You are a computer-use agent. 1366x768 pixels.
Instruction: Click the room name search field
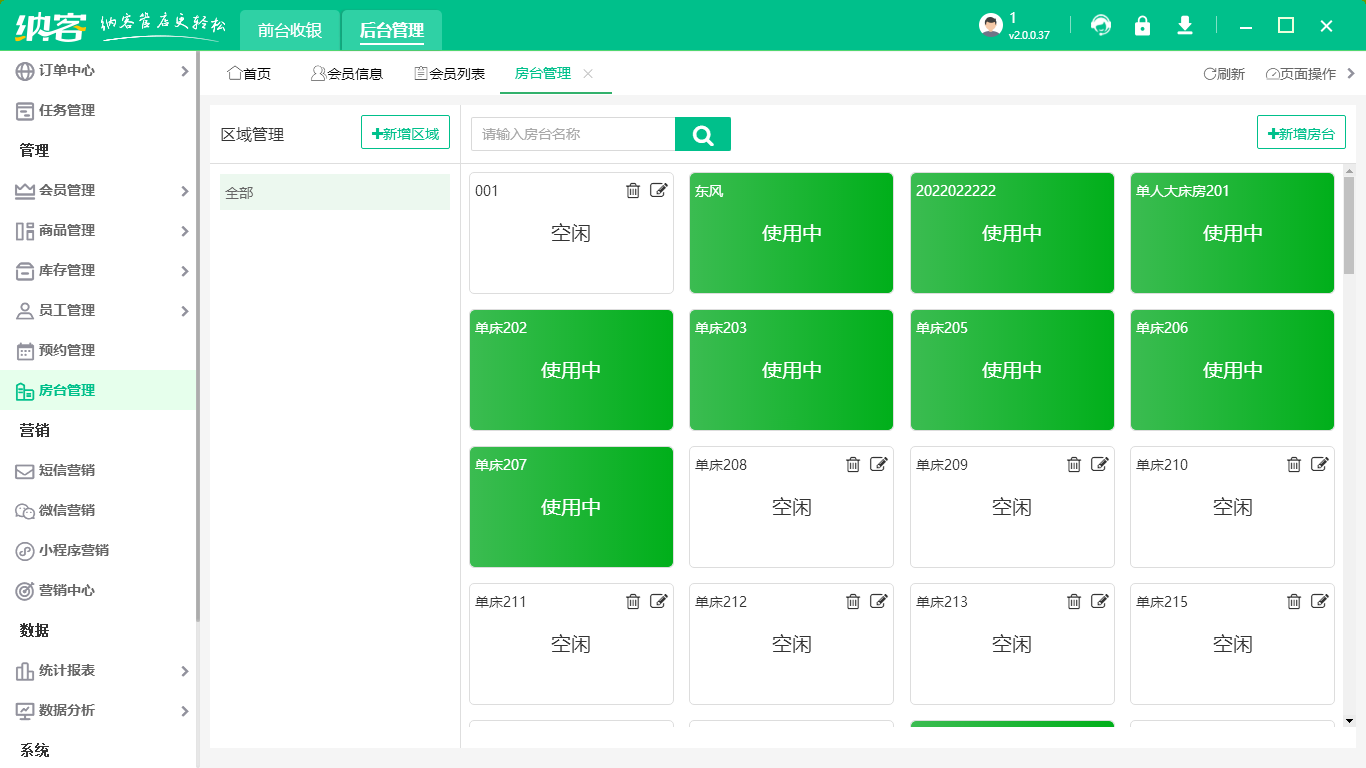[x=573, y=134]
